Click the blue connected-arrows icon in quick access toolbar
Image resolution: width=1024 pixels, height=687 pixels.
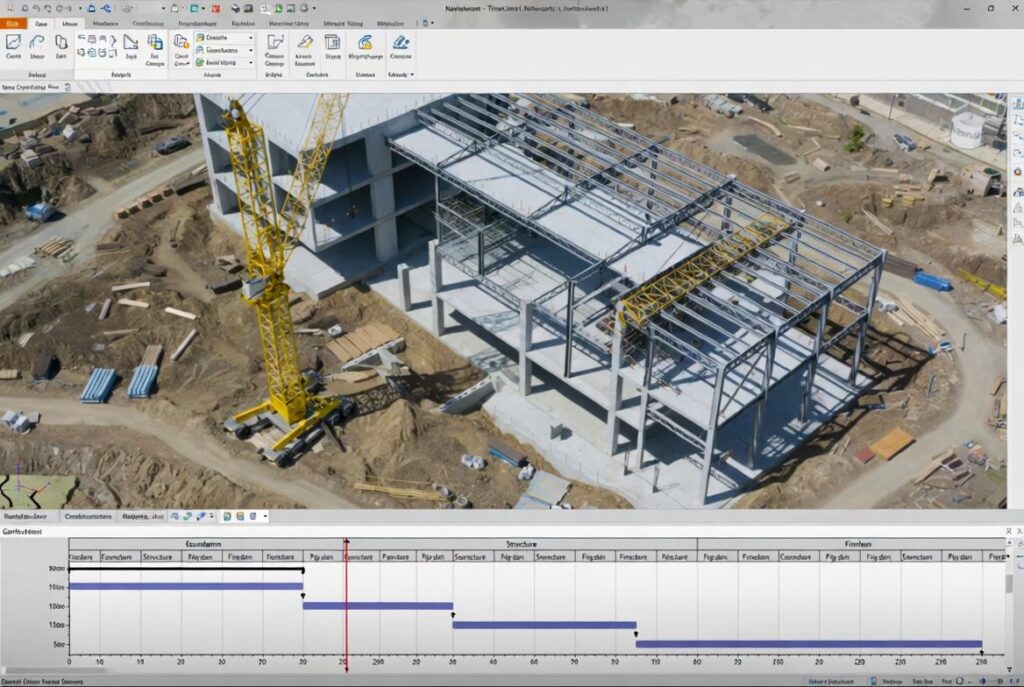tap(105, 8)
